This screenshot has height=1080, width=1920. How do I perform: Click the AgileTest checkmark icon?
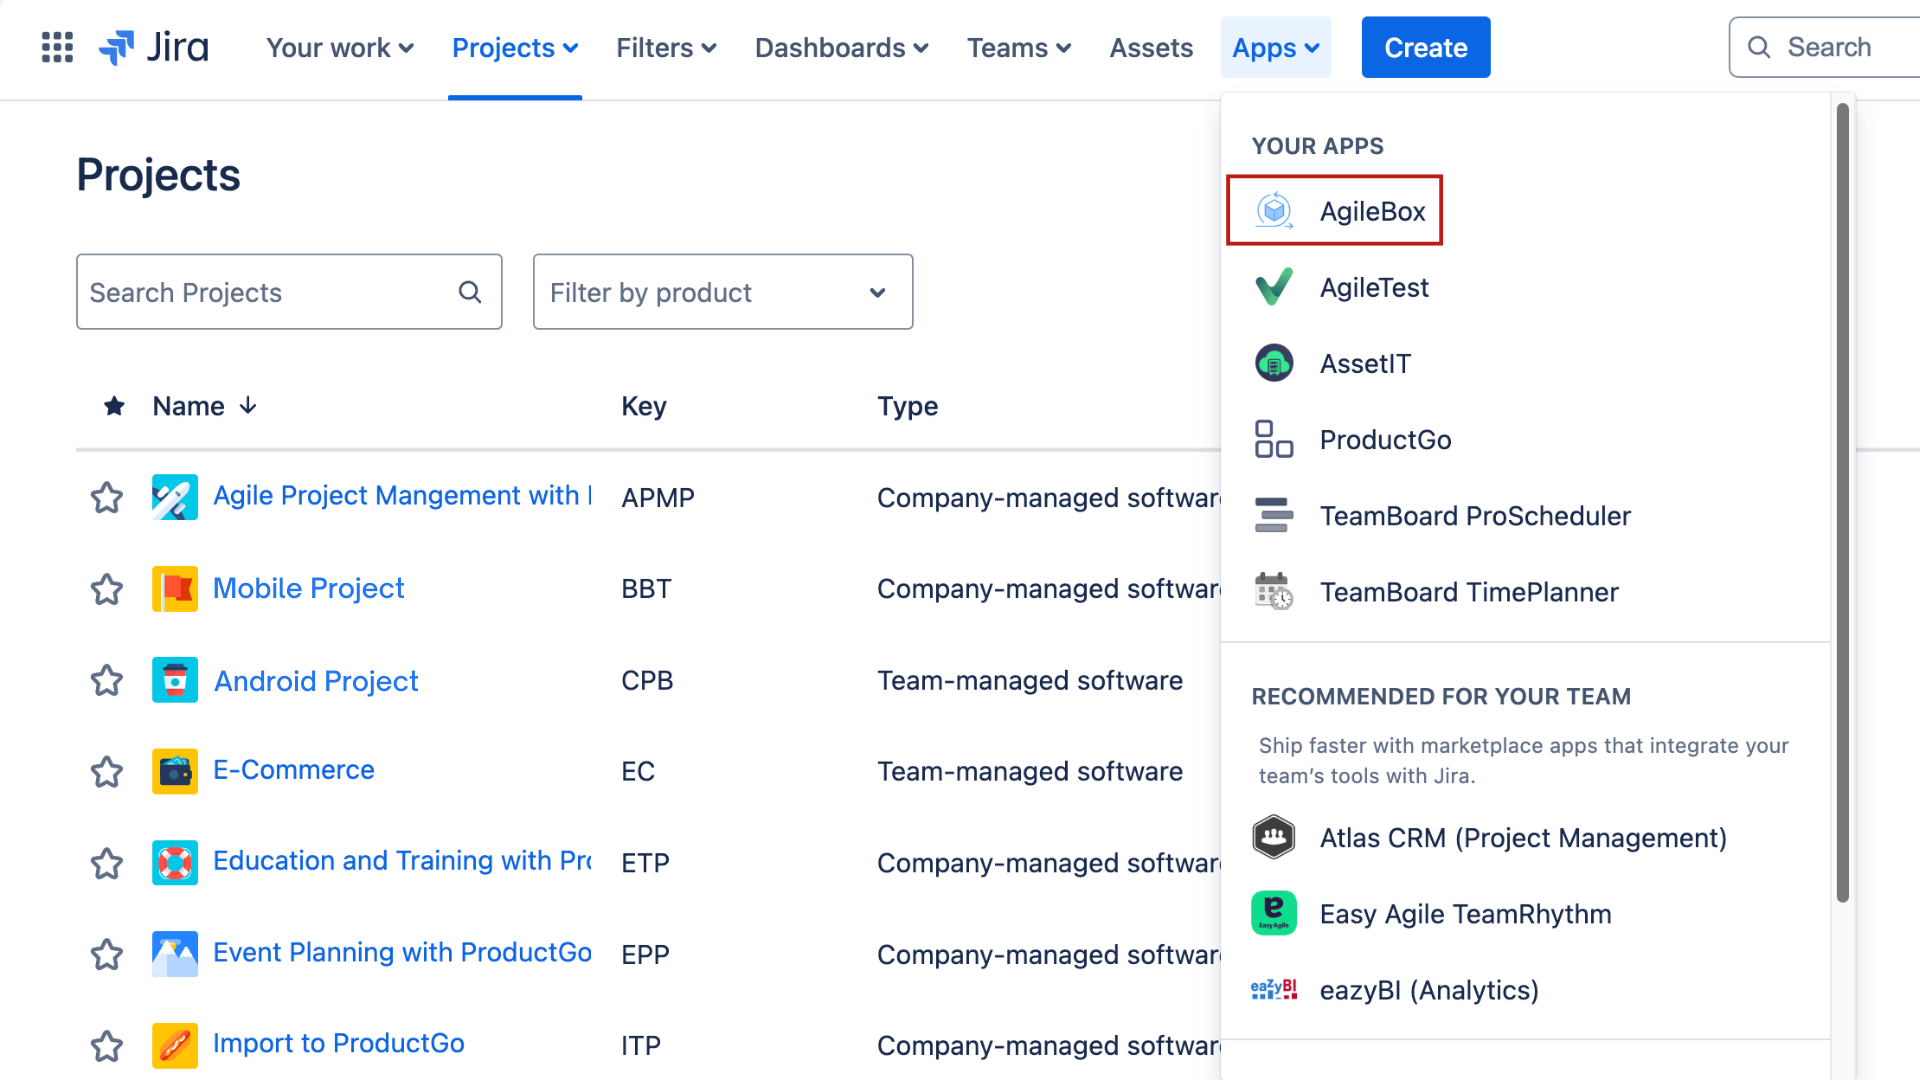(1274, 287)
